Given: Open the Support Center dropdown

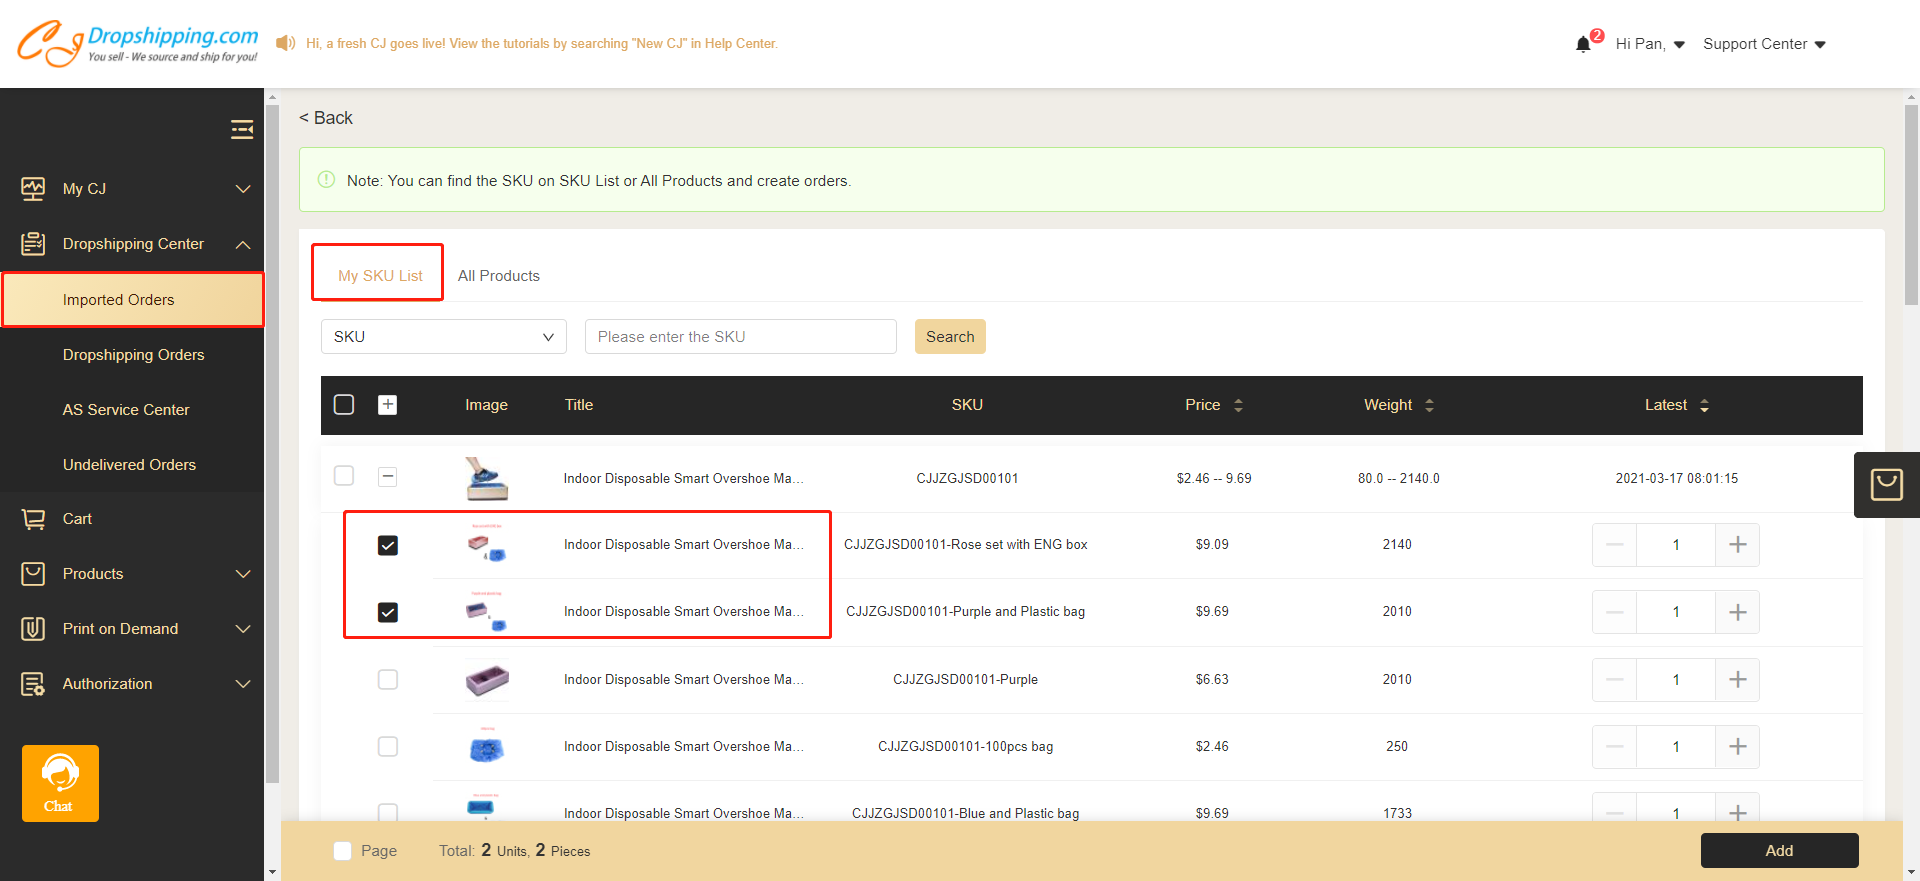Looking at the screenshot, I should pos(1764,44).
